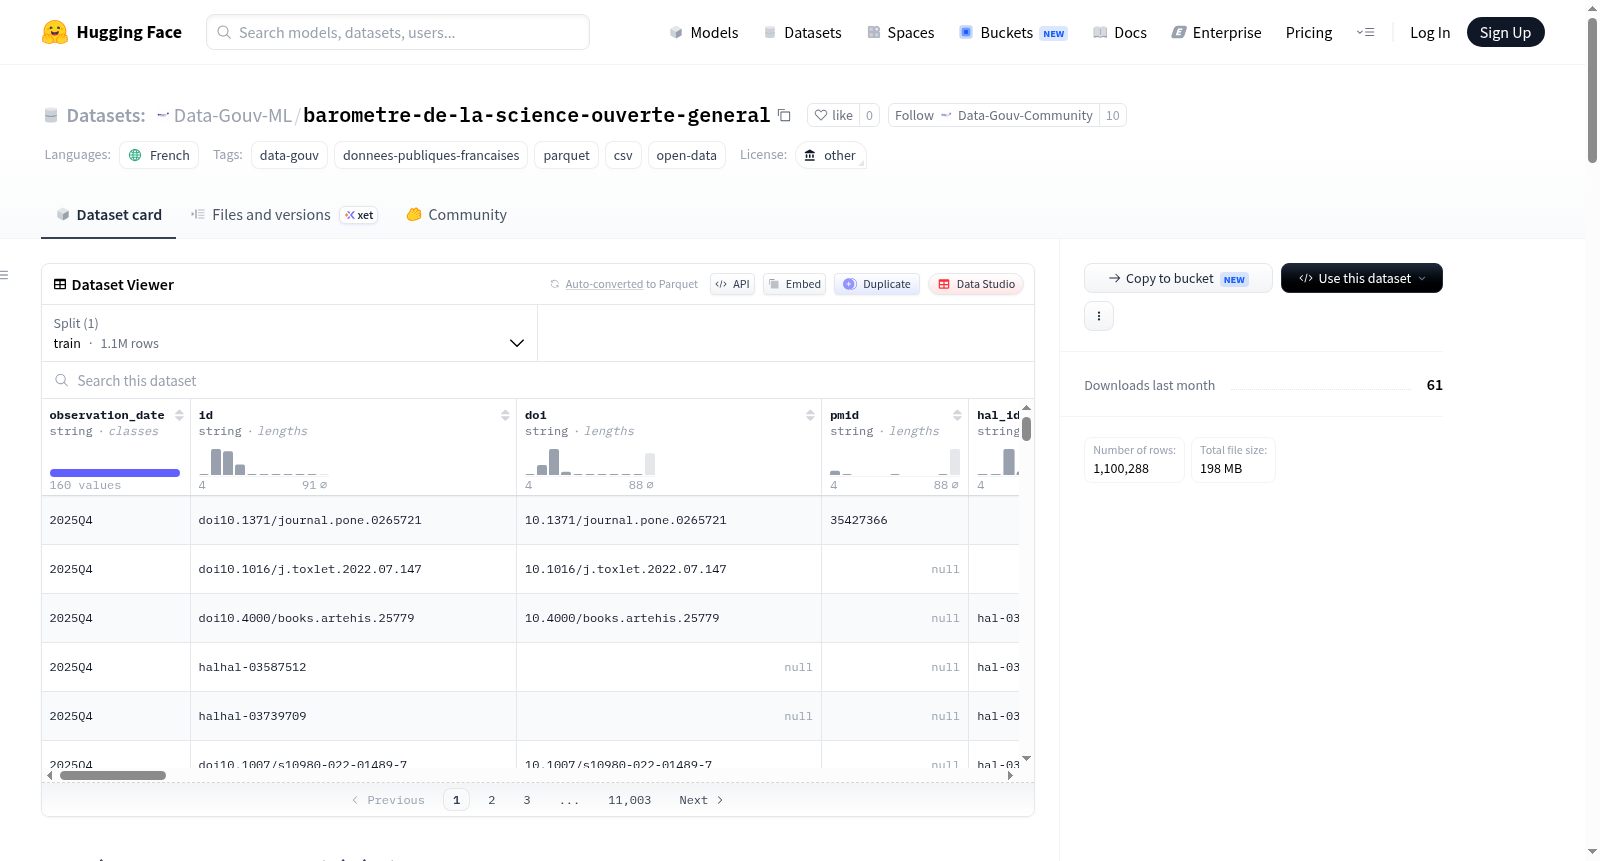Select the donnees-publiques-francaises tag

pyautogui.click(x=431, y=155)
